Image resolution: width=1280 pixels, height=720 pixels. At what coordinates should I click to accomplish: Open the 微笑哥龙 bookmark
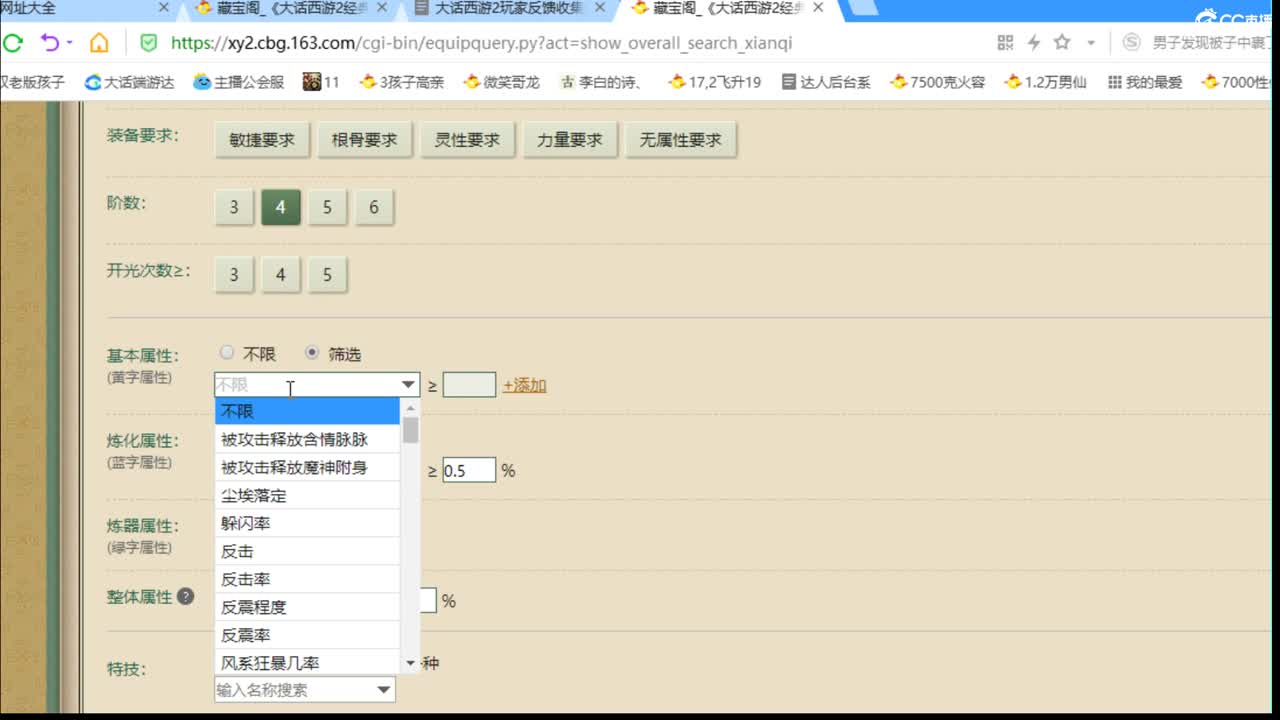click(x=502, y=82)
